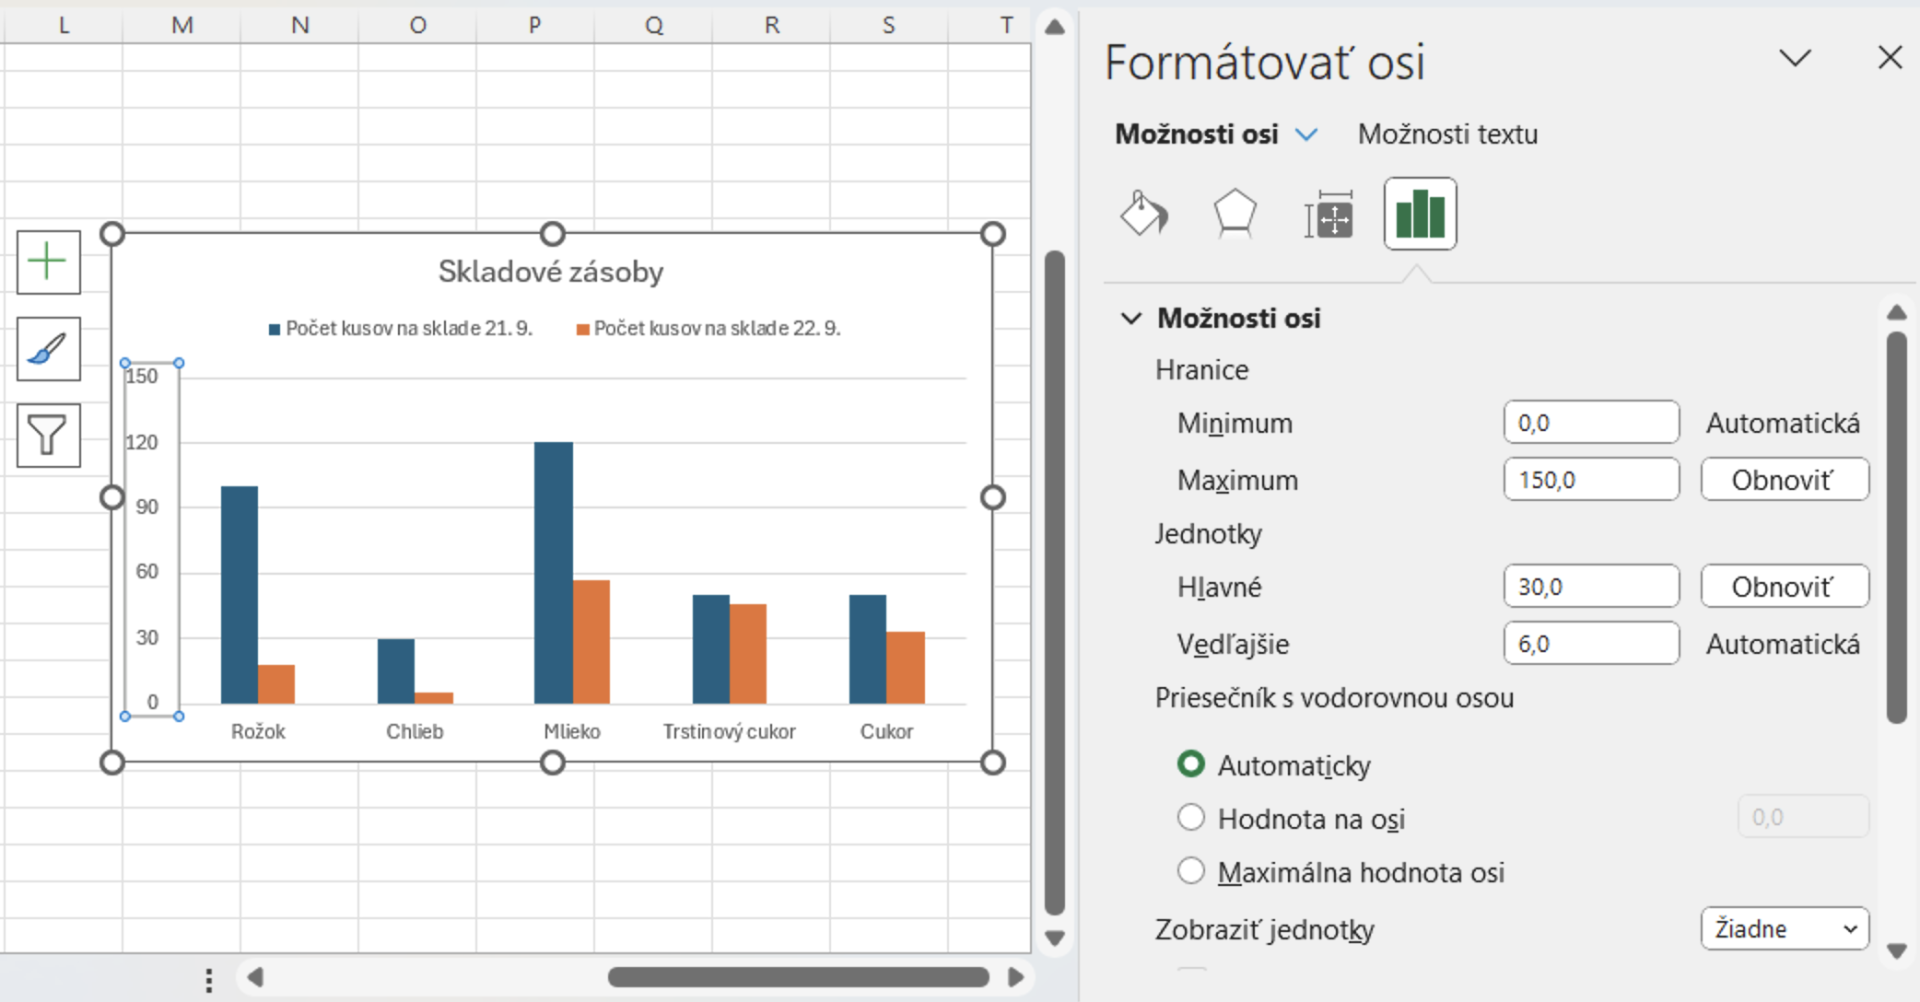This screenshot has height=1002, width=1920.
Task: Click the blue Mlieko bar
Action: point(553,572)
